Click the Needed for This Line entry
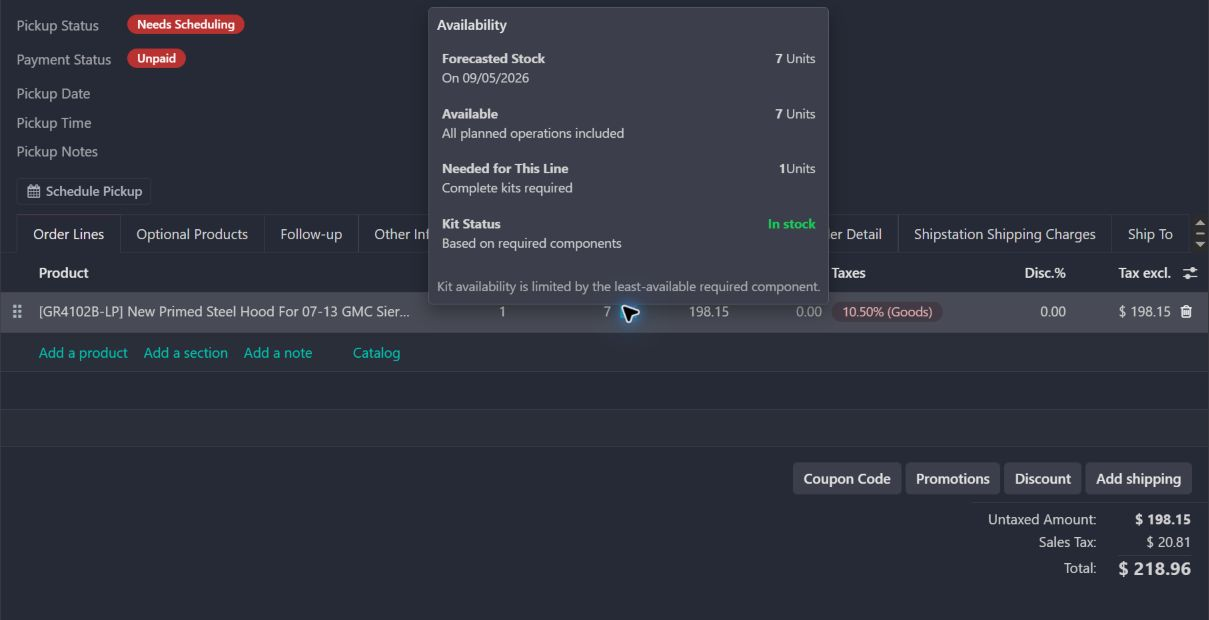The width and height of the screenshot is (1209, 620). click(628, 178)
